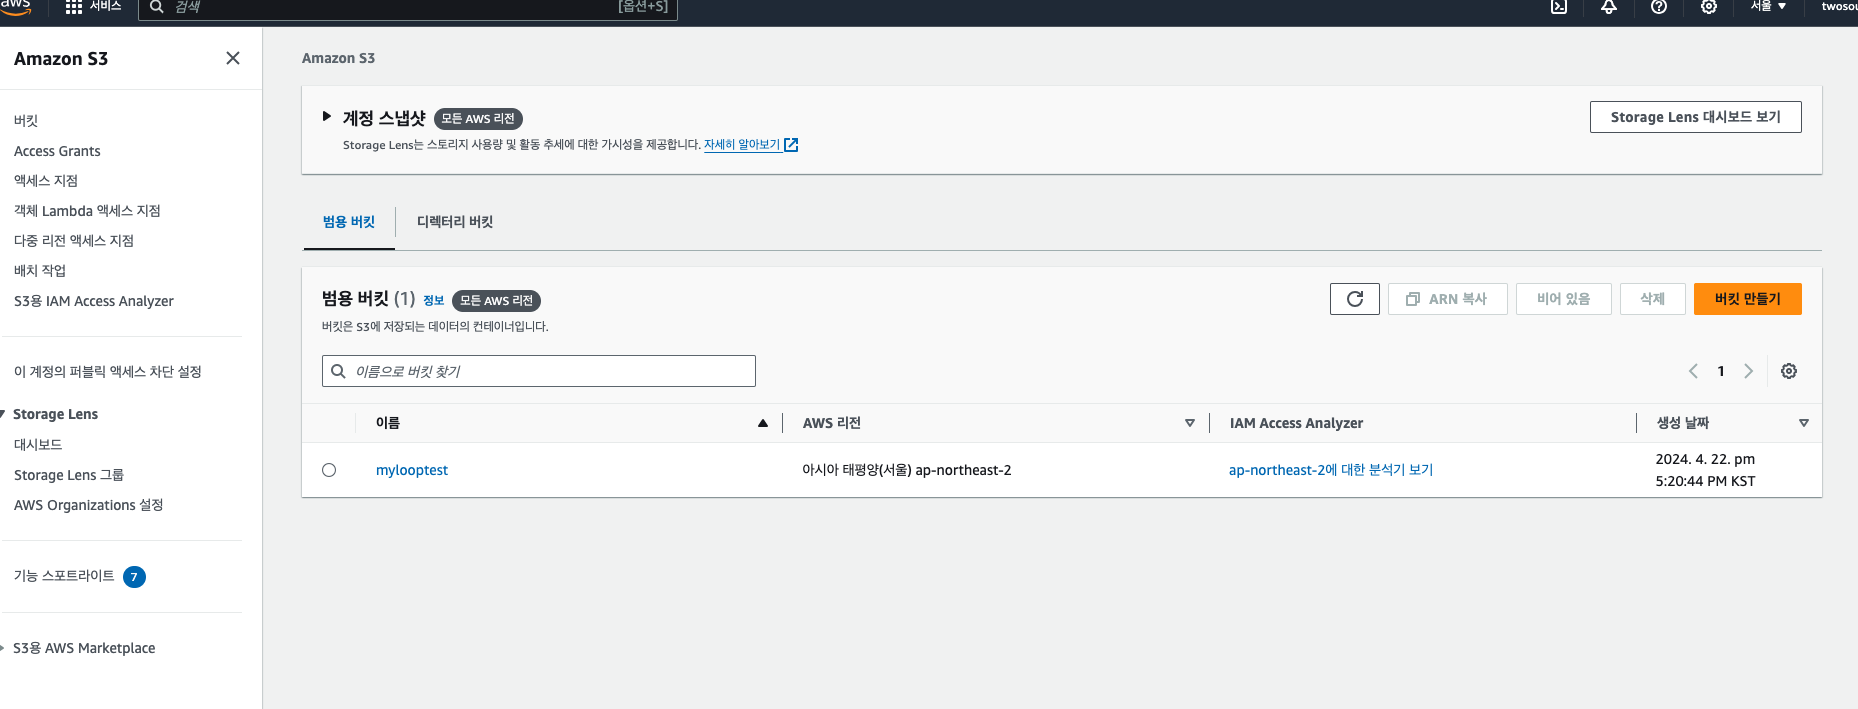Click the spotlight count badge 7

click(x=134, y=577)
